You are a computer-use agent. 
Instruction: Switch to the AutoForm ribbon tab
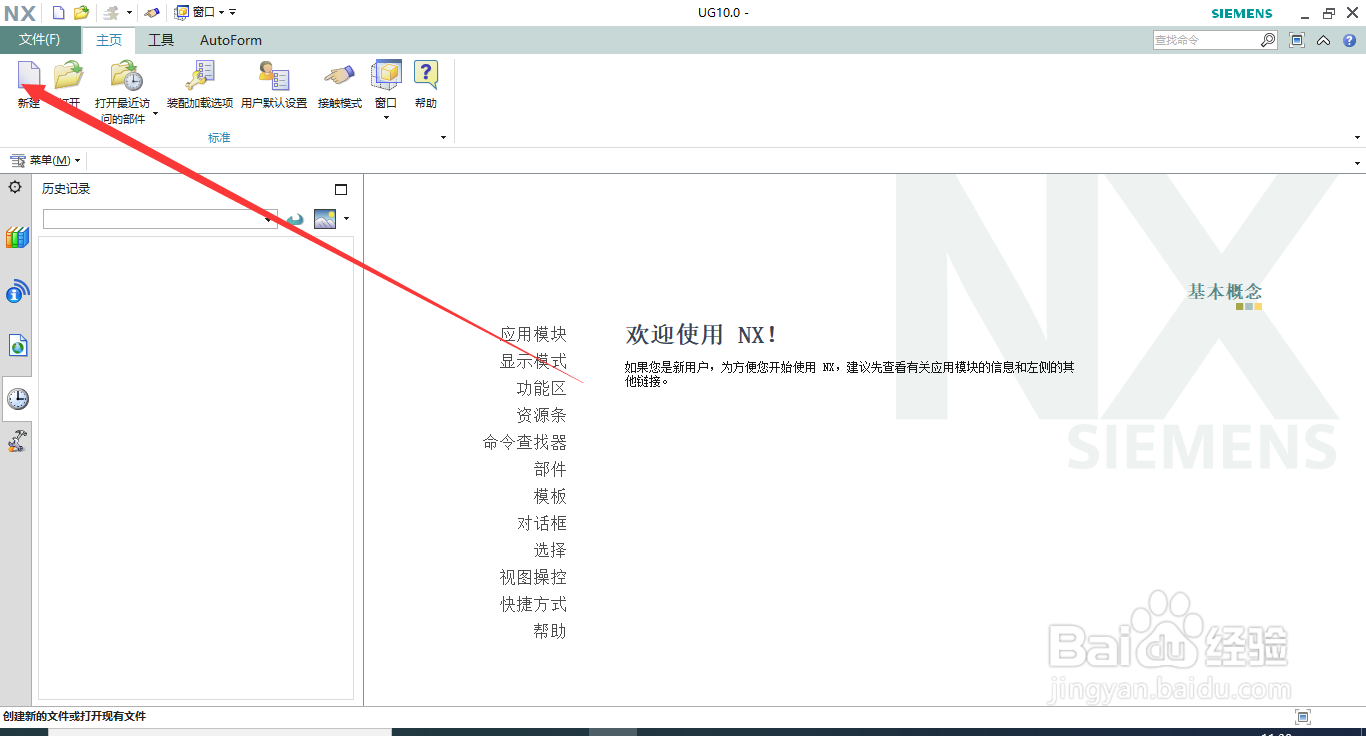pyautogui.click(x=231, y=40)
